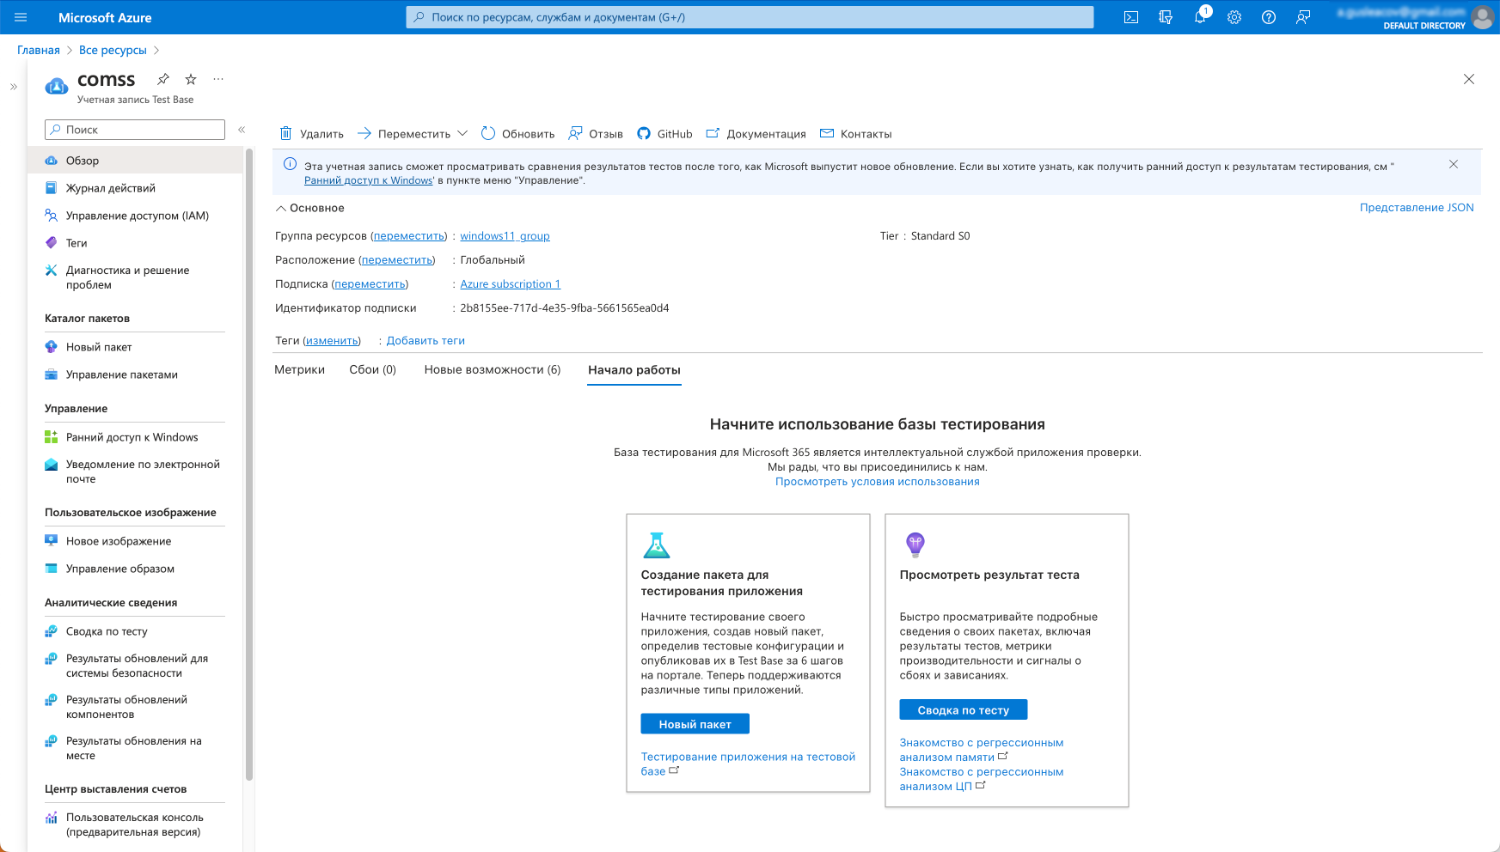Pin the comss resource to dashboard
The width and height of the screenshot is (1500, 852).
[x=163, y=79]
